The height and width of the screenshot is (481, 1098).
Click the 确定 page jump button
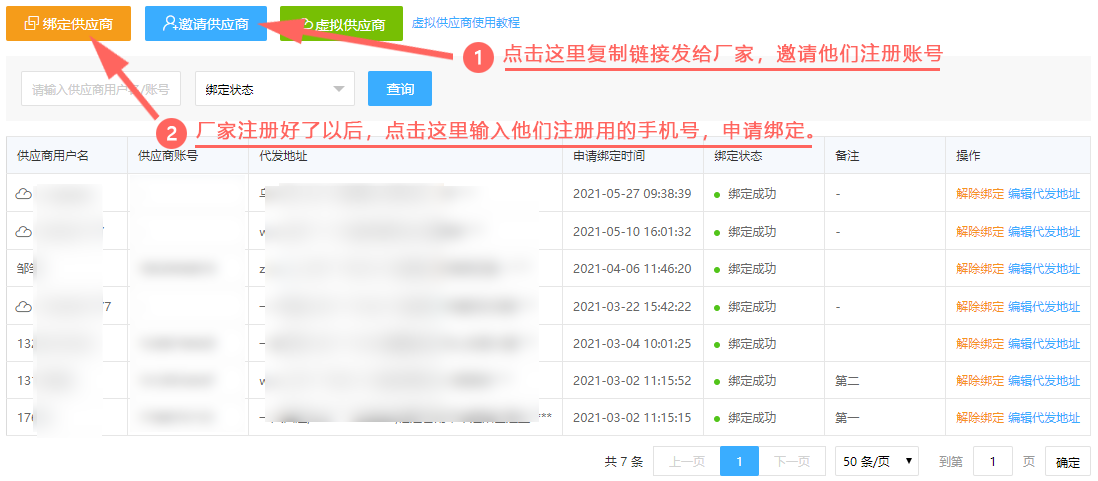coord(1068,462)
